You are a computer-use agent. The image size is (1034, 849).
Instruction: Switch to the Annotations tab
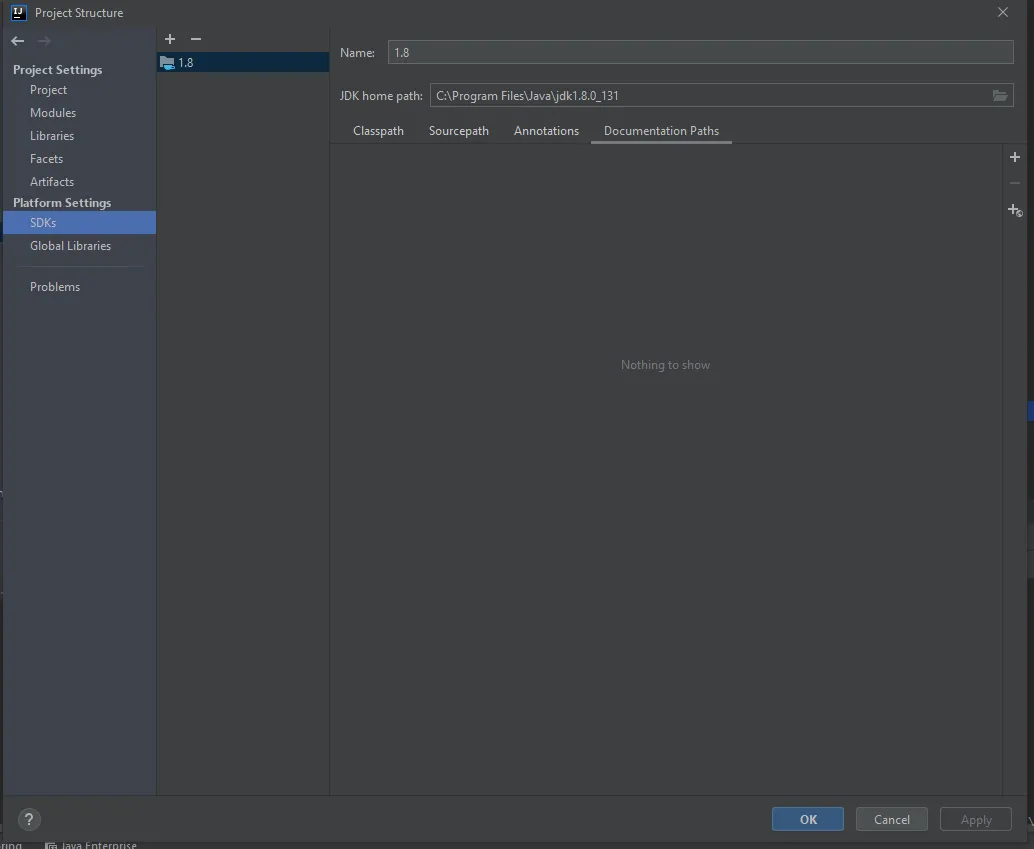tap(547, 131)
